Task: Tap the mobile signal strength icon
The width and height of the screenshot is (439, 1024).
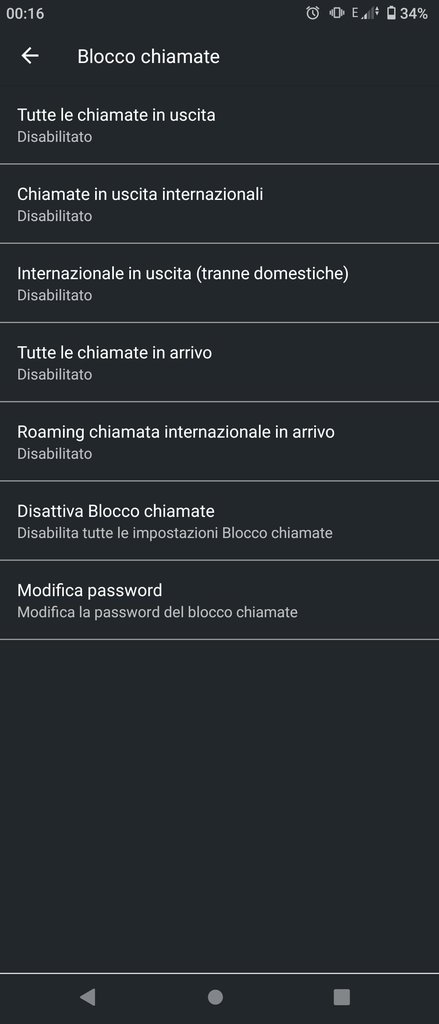Action: [370, 13]
